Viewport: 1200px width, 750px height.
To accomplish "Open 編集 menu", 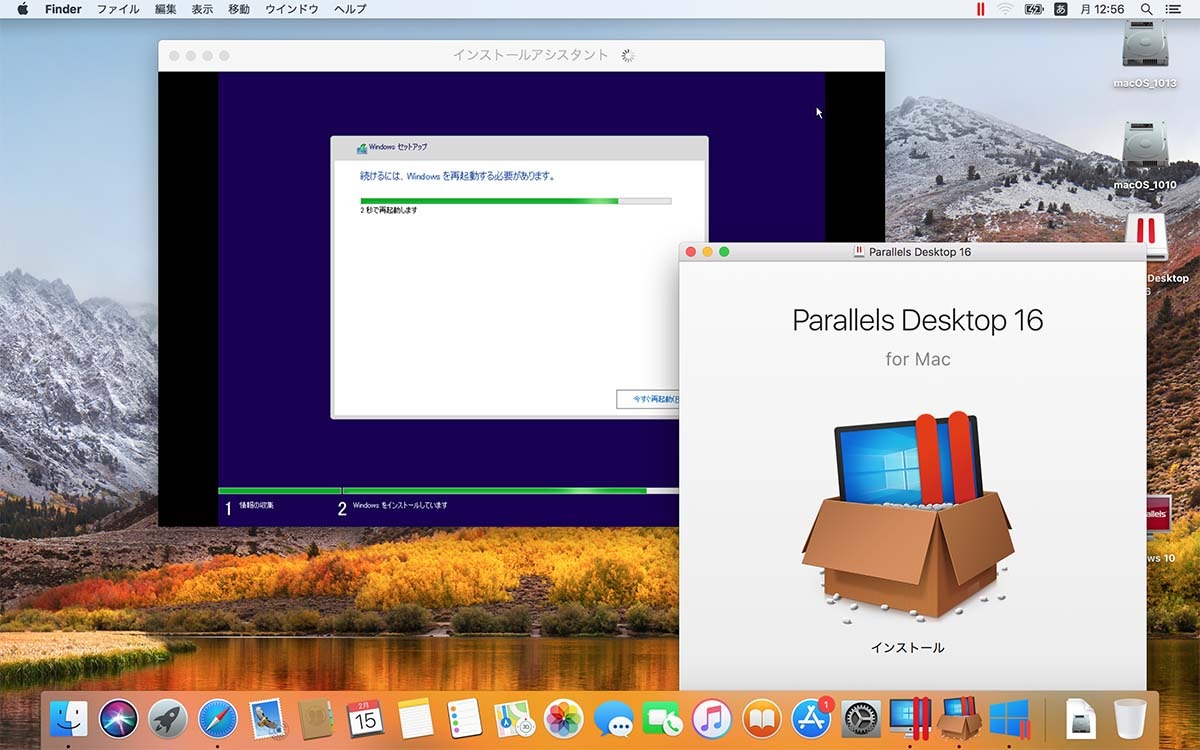I will [x=166, y=9].
